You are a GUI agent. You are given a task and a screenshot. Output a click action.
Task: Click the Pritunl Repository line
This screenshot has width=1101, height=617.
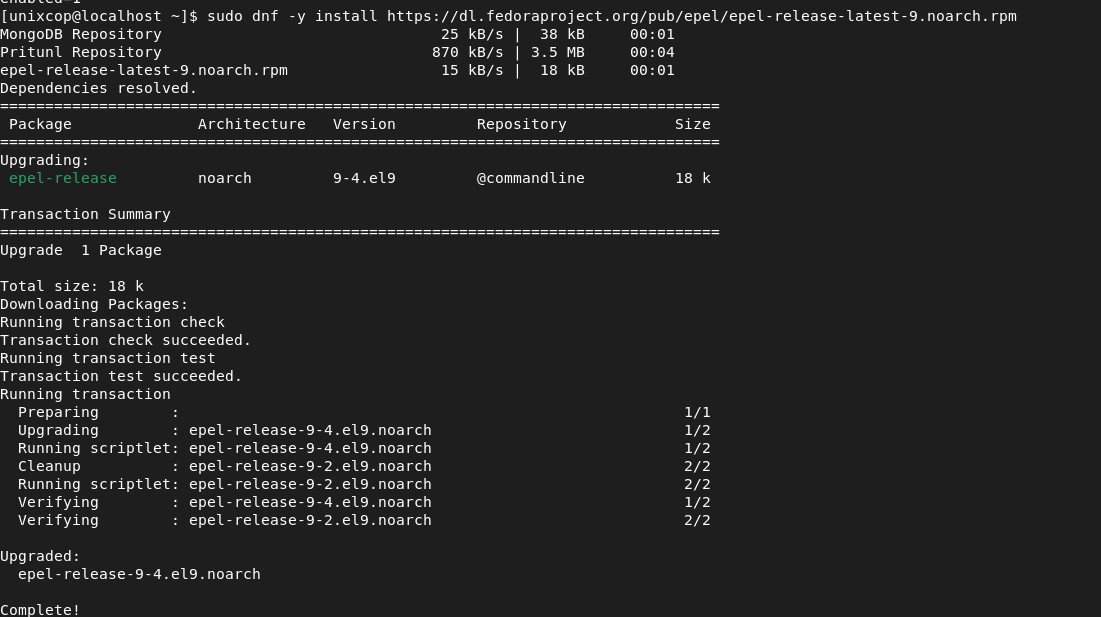tap(337, 53)
